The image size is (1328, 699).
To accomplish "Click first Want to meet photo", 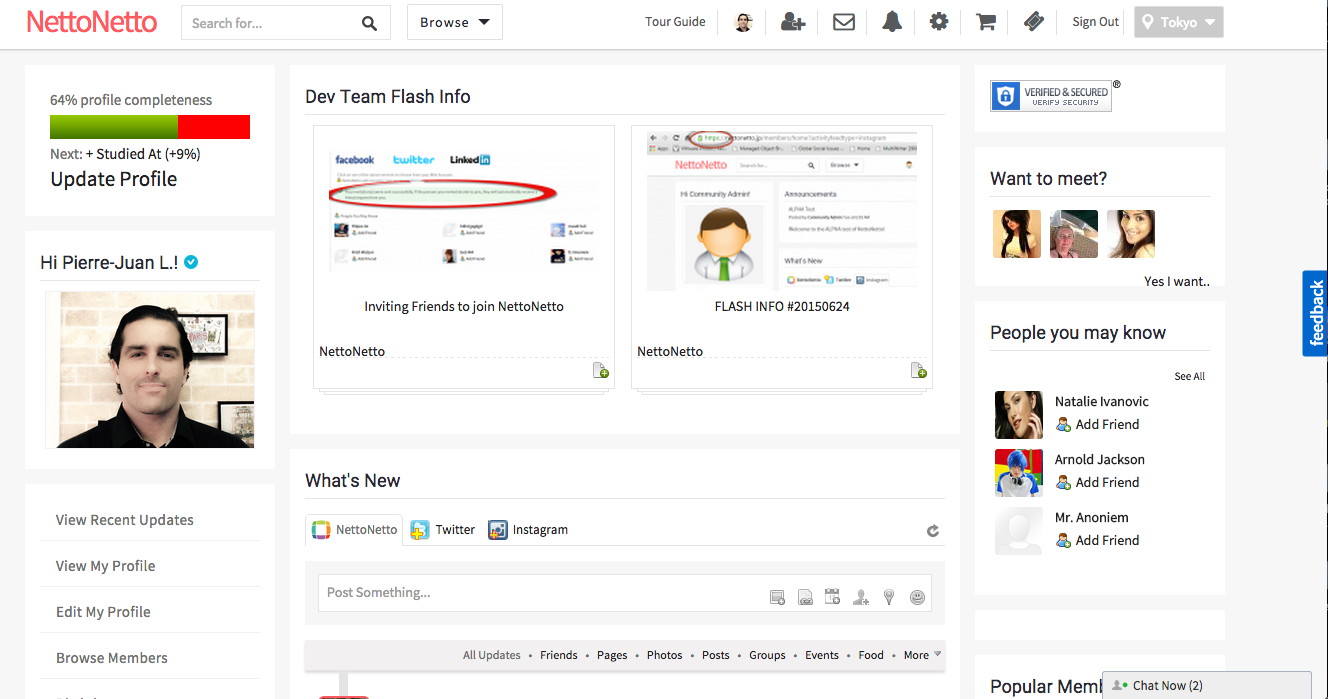I will [1017, 234].
